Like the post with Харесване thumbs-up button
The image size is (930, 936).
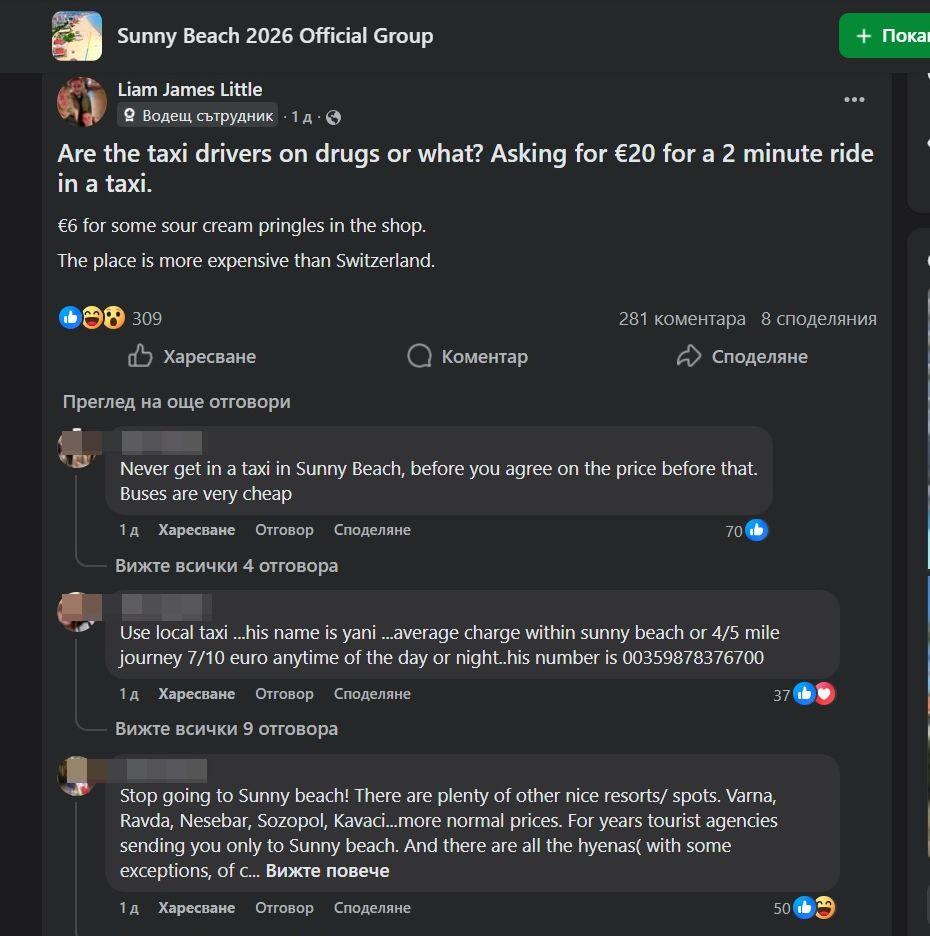[x=192, y=356]
